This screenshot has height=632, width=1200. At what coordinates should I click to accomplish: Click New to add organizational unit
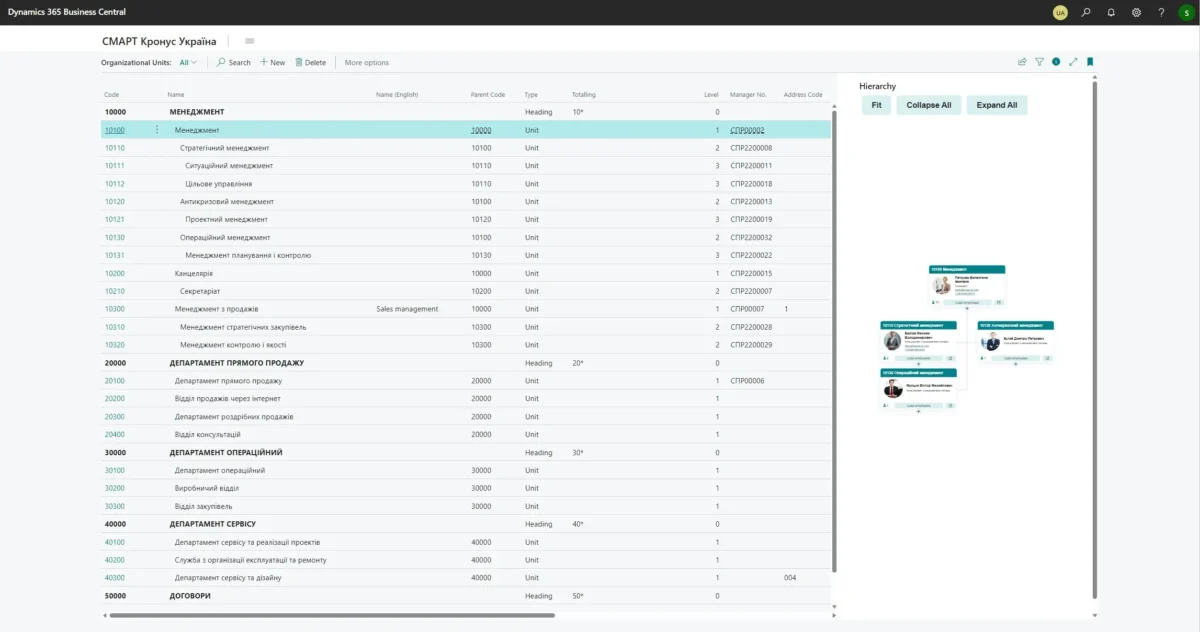click(272, 63)
